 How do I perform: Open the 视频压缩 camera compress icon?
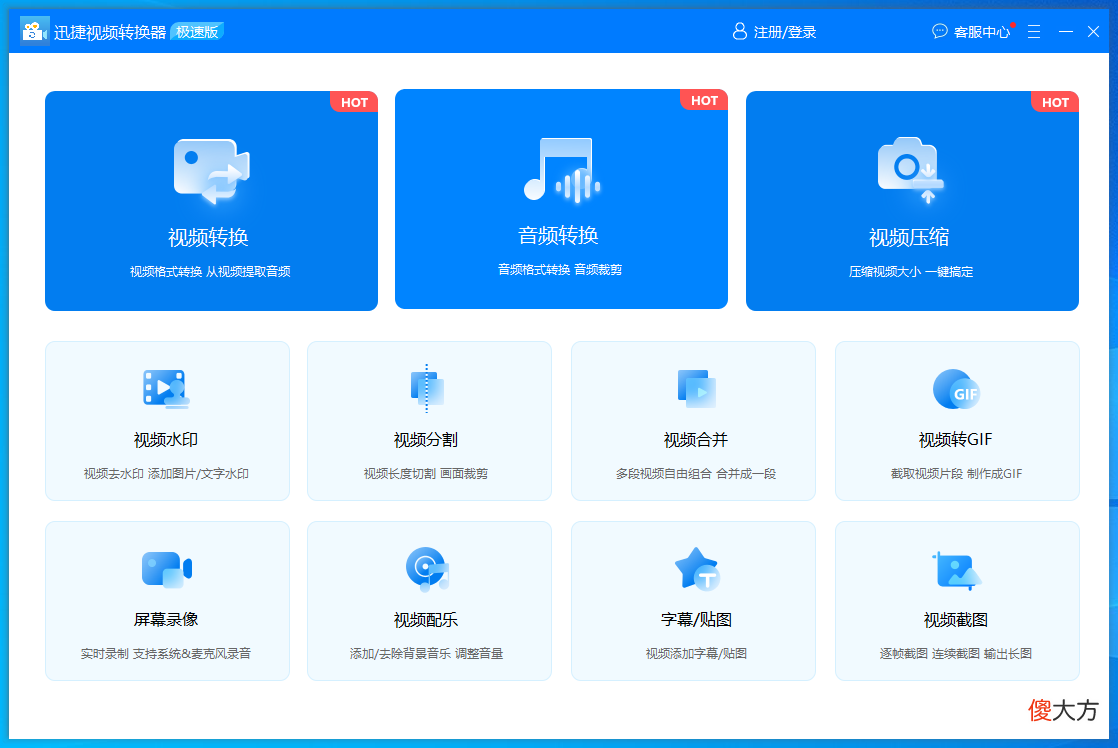pos(911,170)
